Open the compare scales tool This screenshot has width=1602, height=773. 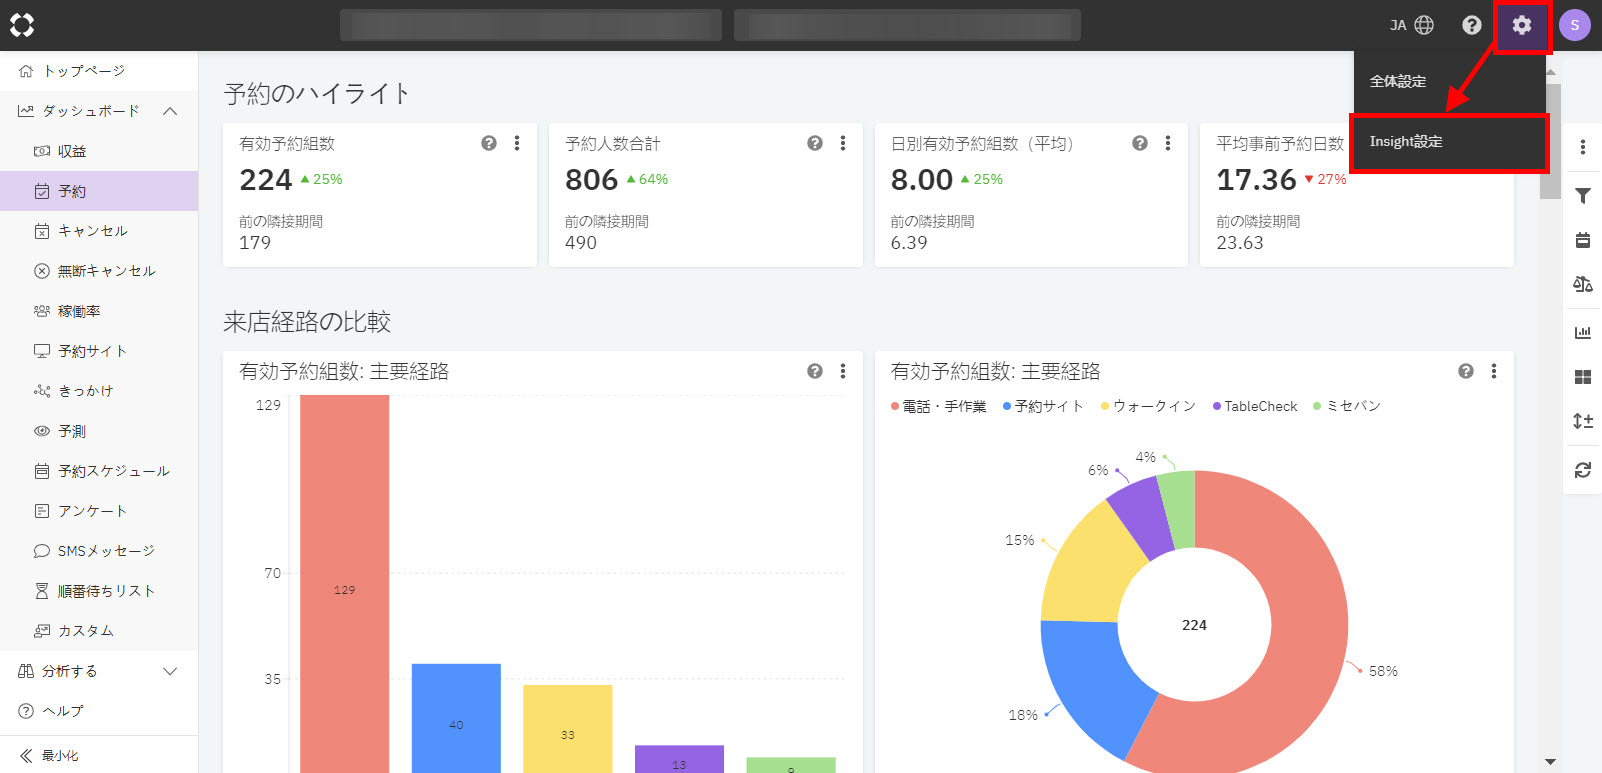point(1583,285)
